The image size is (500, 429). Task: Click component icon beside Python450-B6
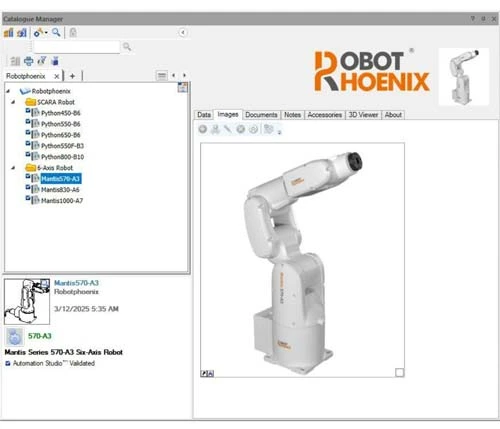(35, 113)
